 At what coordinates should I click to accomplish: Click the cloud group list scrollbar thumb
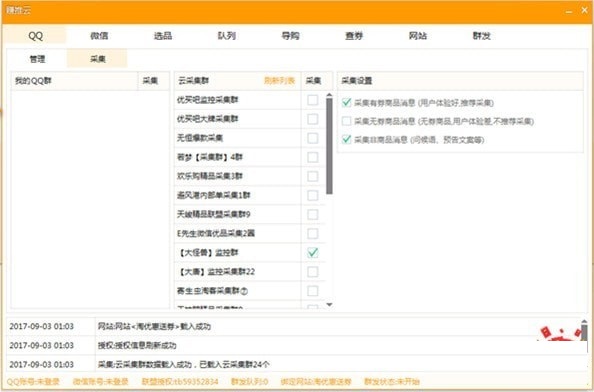pyautogui.click(x=329, y=146)
